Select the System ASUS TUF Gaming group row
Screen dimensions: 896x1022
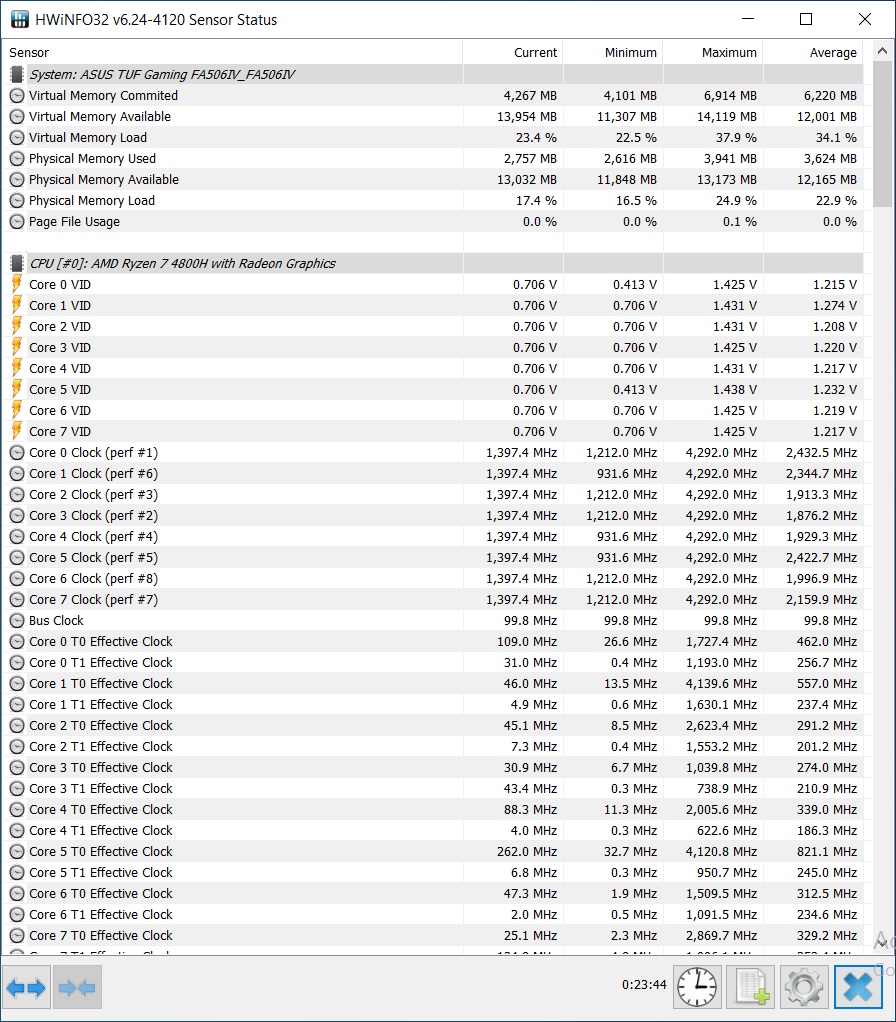435,74
